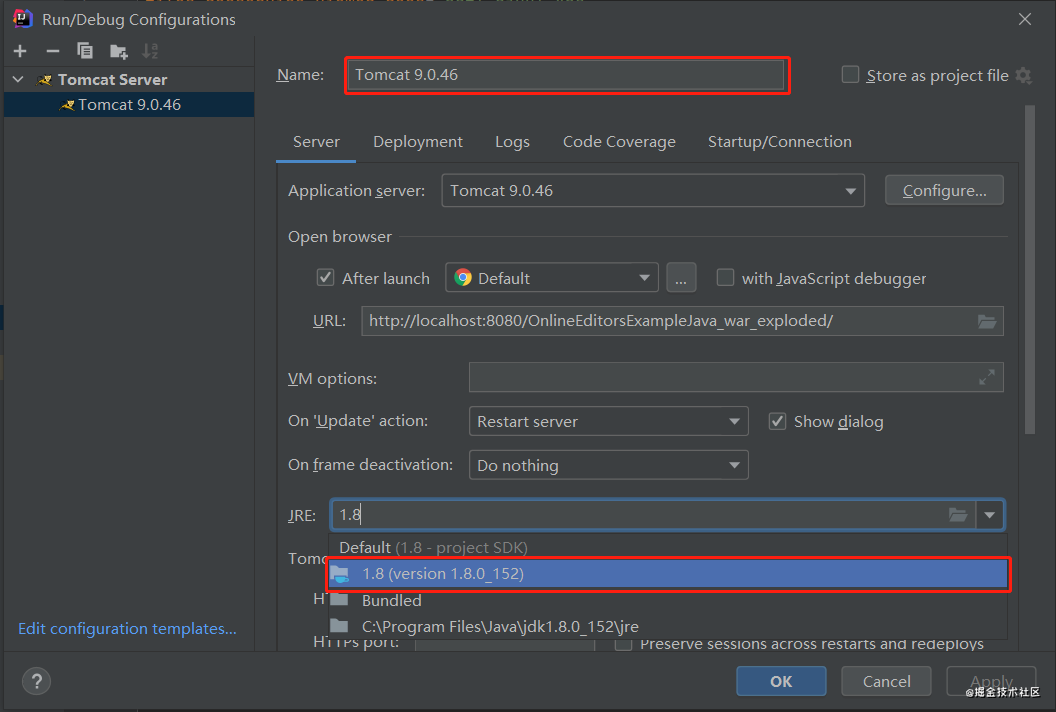Select Tomcat 9.0.46 configuration in tree
The height and width of the screenshot is (712, 1056).
pyautogui.click(x=129, y=104)
